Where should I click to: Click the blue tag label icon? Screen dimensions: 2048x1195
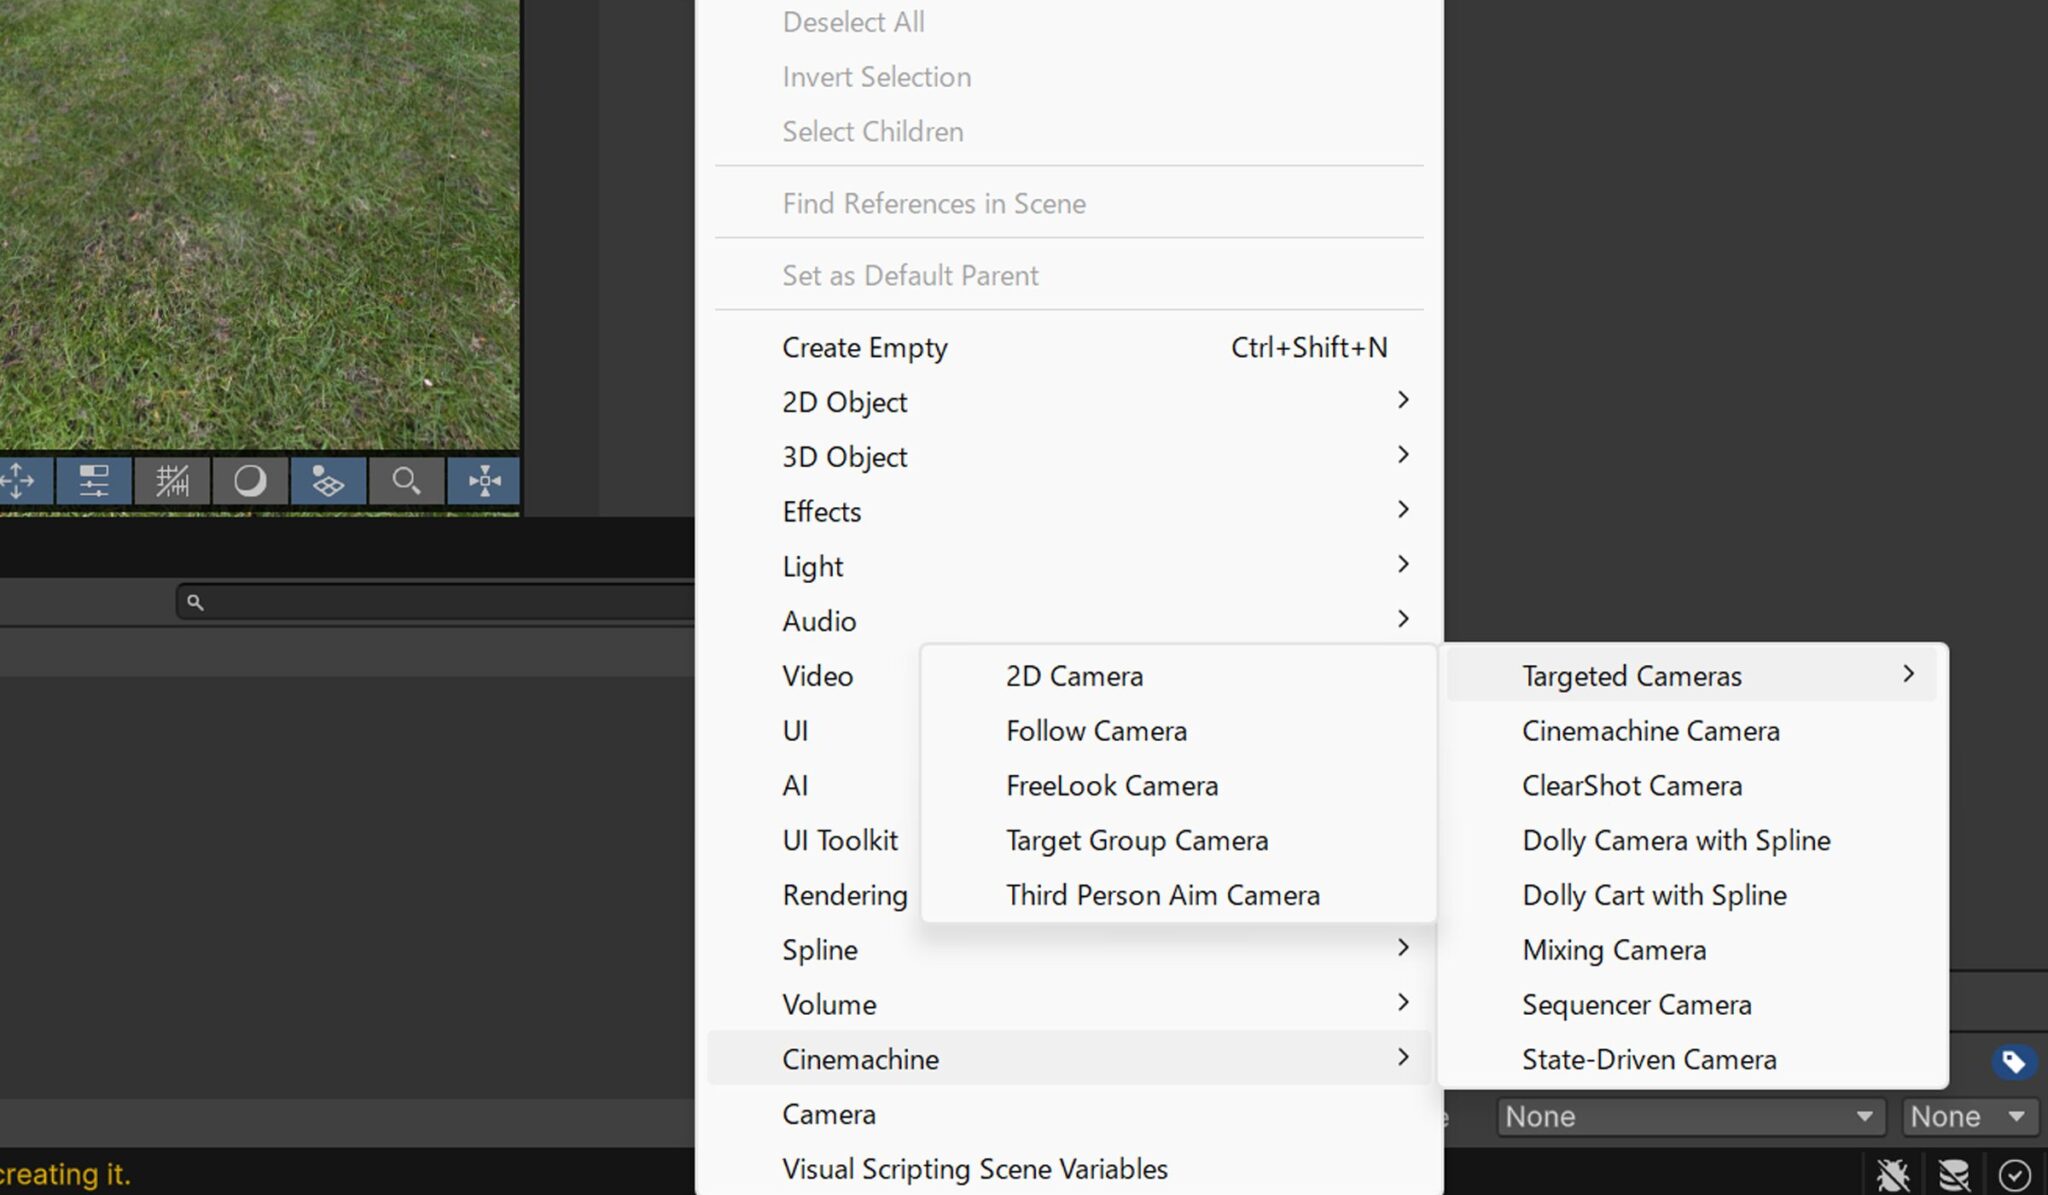point(2013,1062)
